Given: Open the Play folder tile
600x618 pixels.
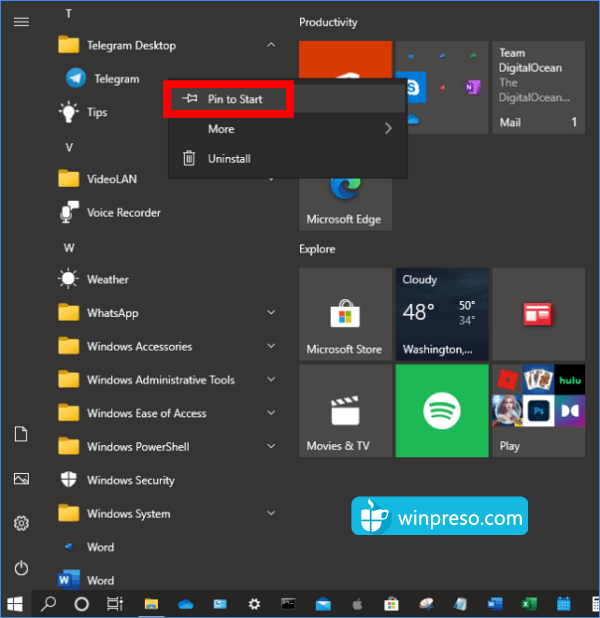Looking at the screenshot, I should 539,411.
